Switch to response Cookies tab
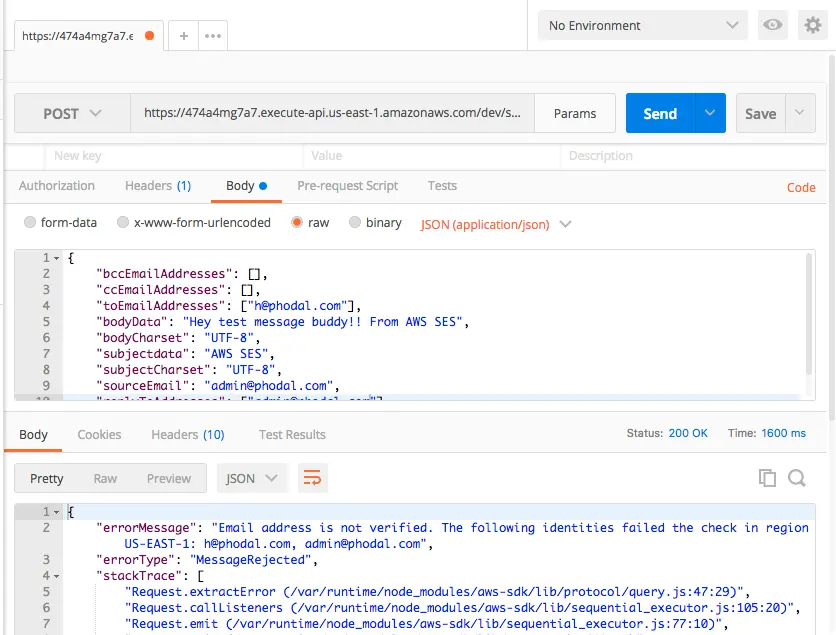The image size is (836, 635). pos(99,435)
